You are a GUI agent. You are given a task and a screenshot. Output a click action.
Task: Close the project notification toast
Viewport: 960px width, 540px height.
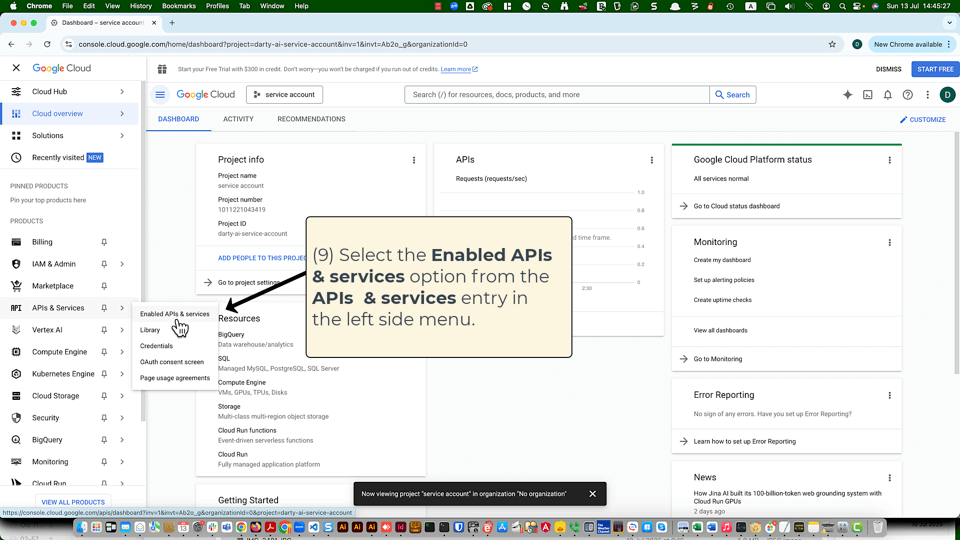592,494
